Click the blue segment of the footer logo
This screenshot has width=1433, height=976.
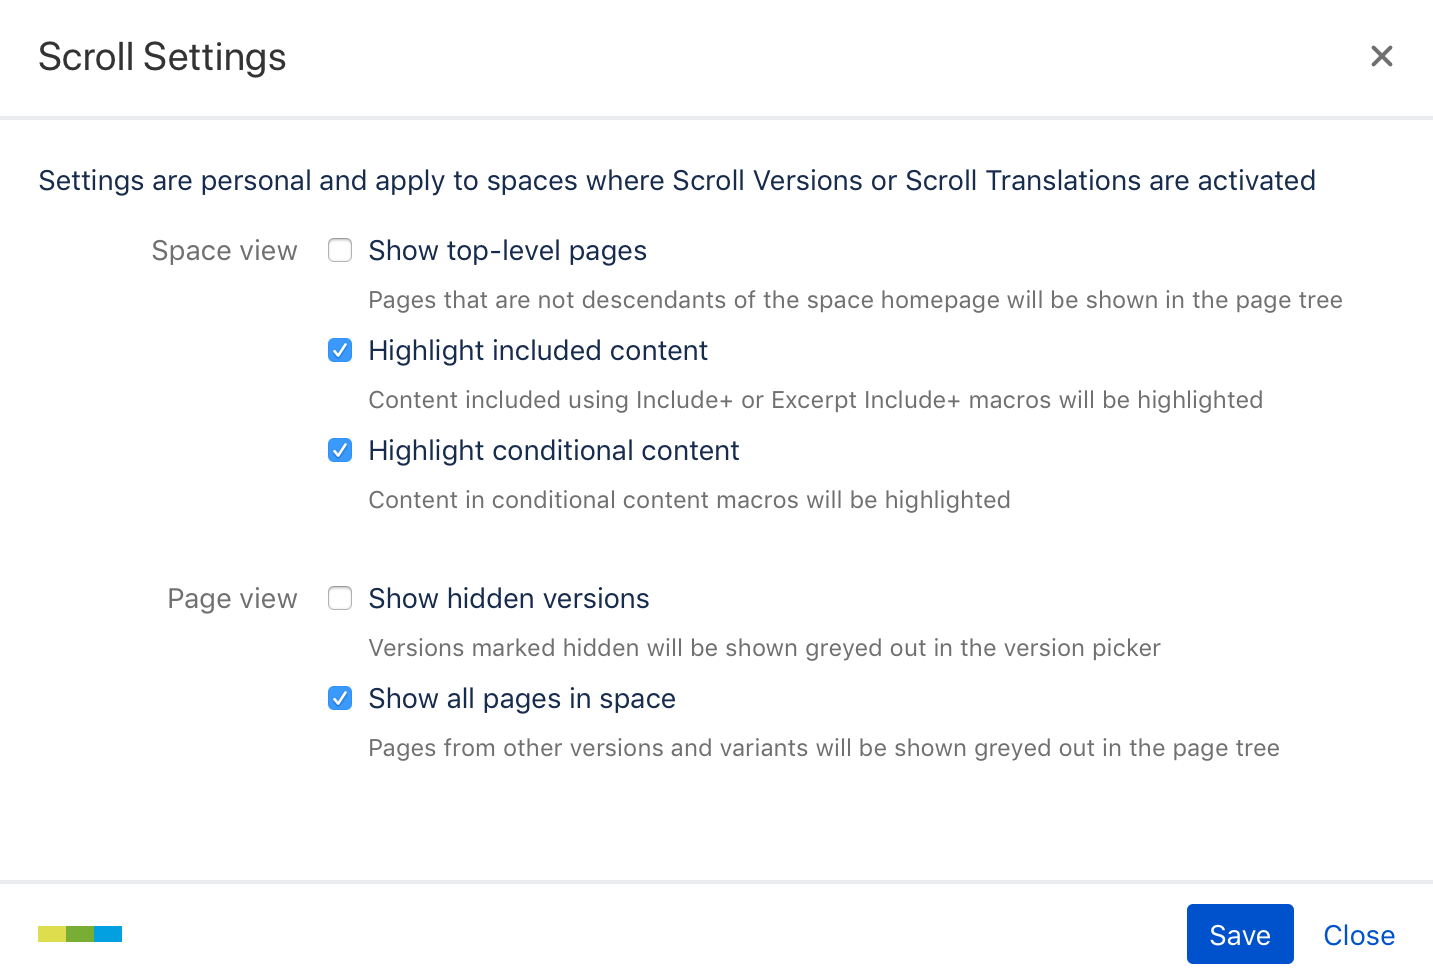pos(108,934)
